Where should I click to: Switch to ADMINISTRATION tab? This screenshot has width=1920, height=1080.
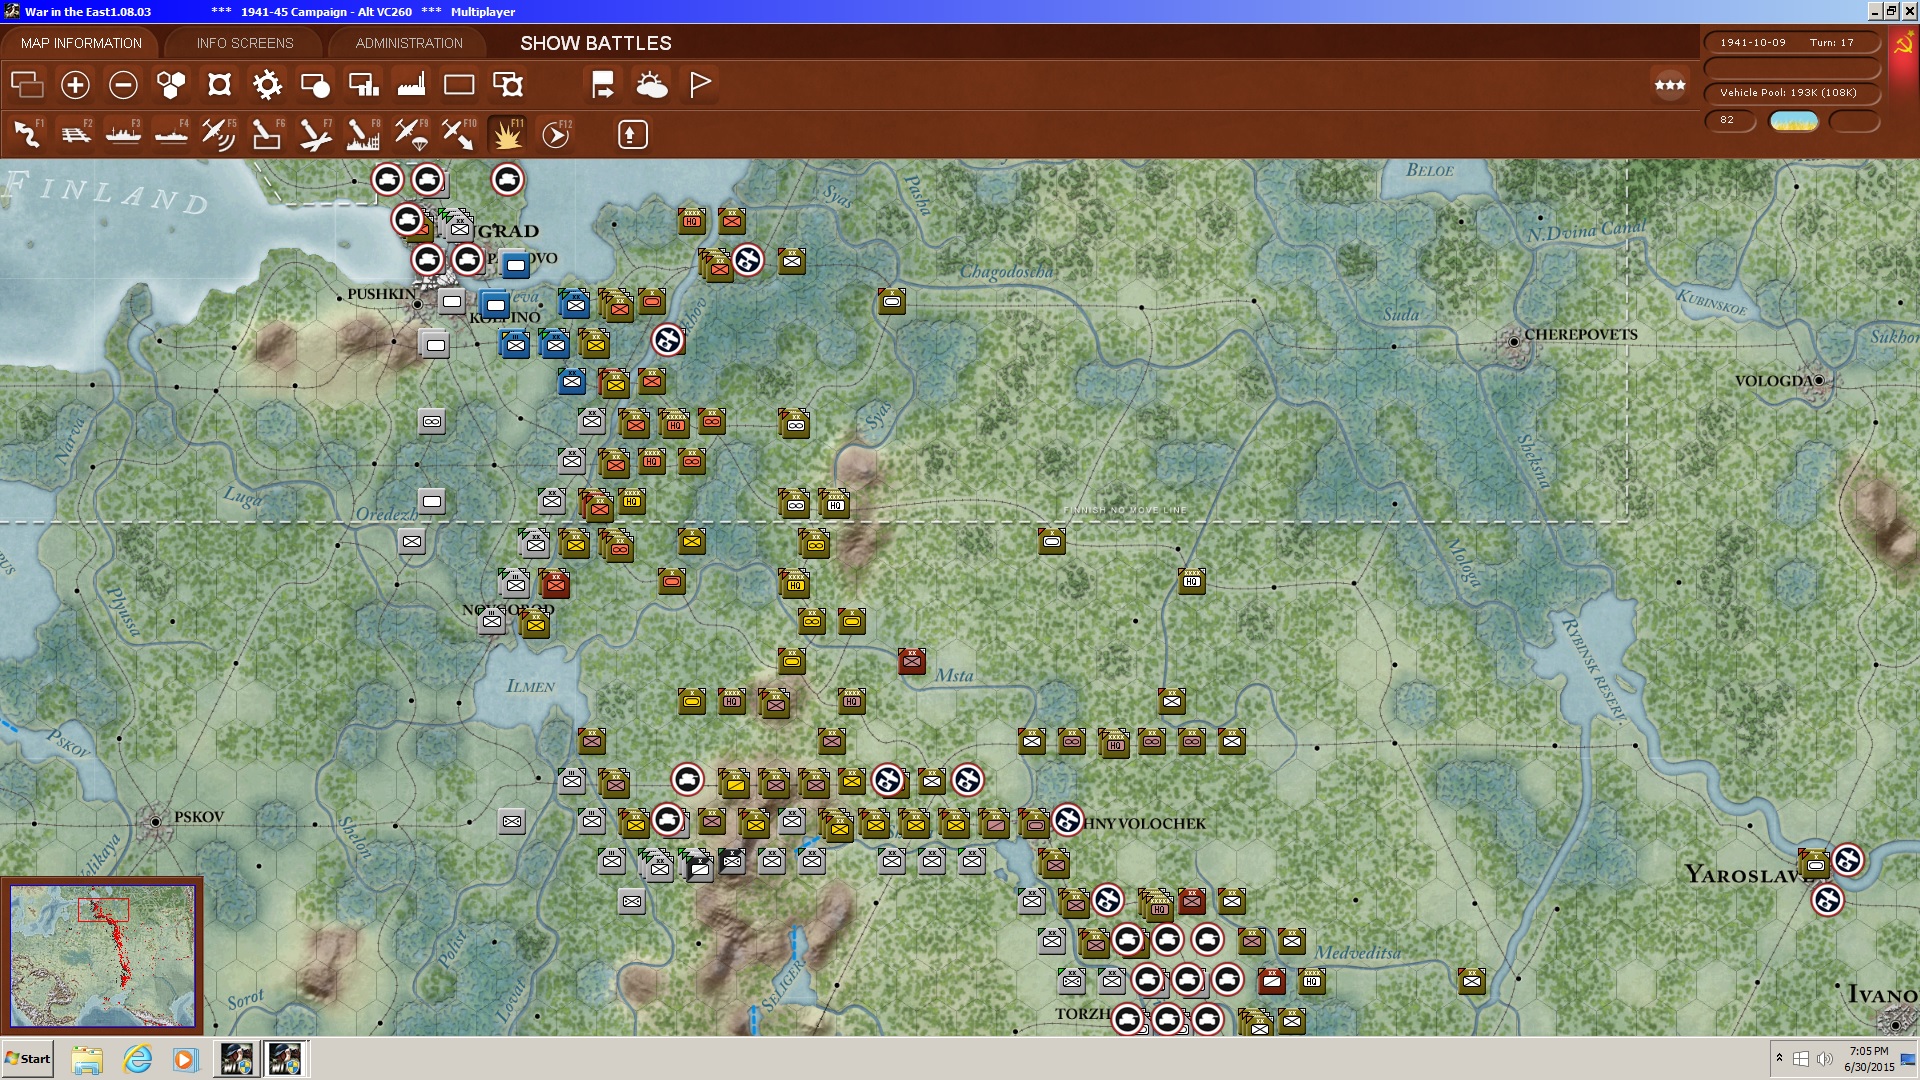tap(409, 43)
